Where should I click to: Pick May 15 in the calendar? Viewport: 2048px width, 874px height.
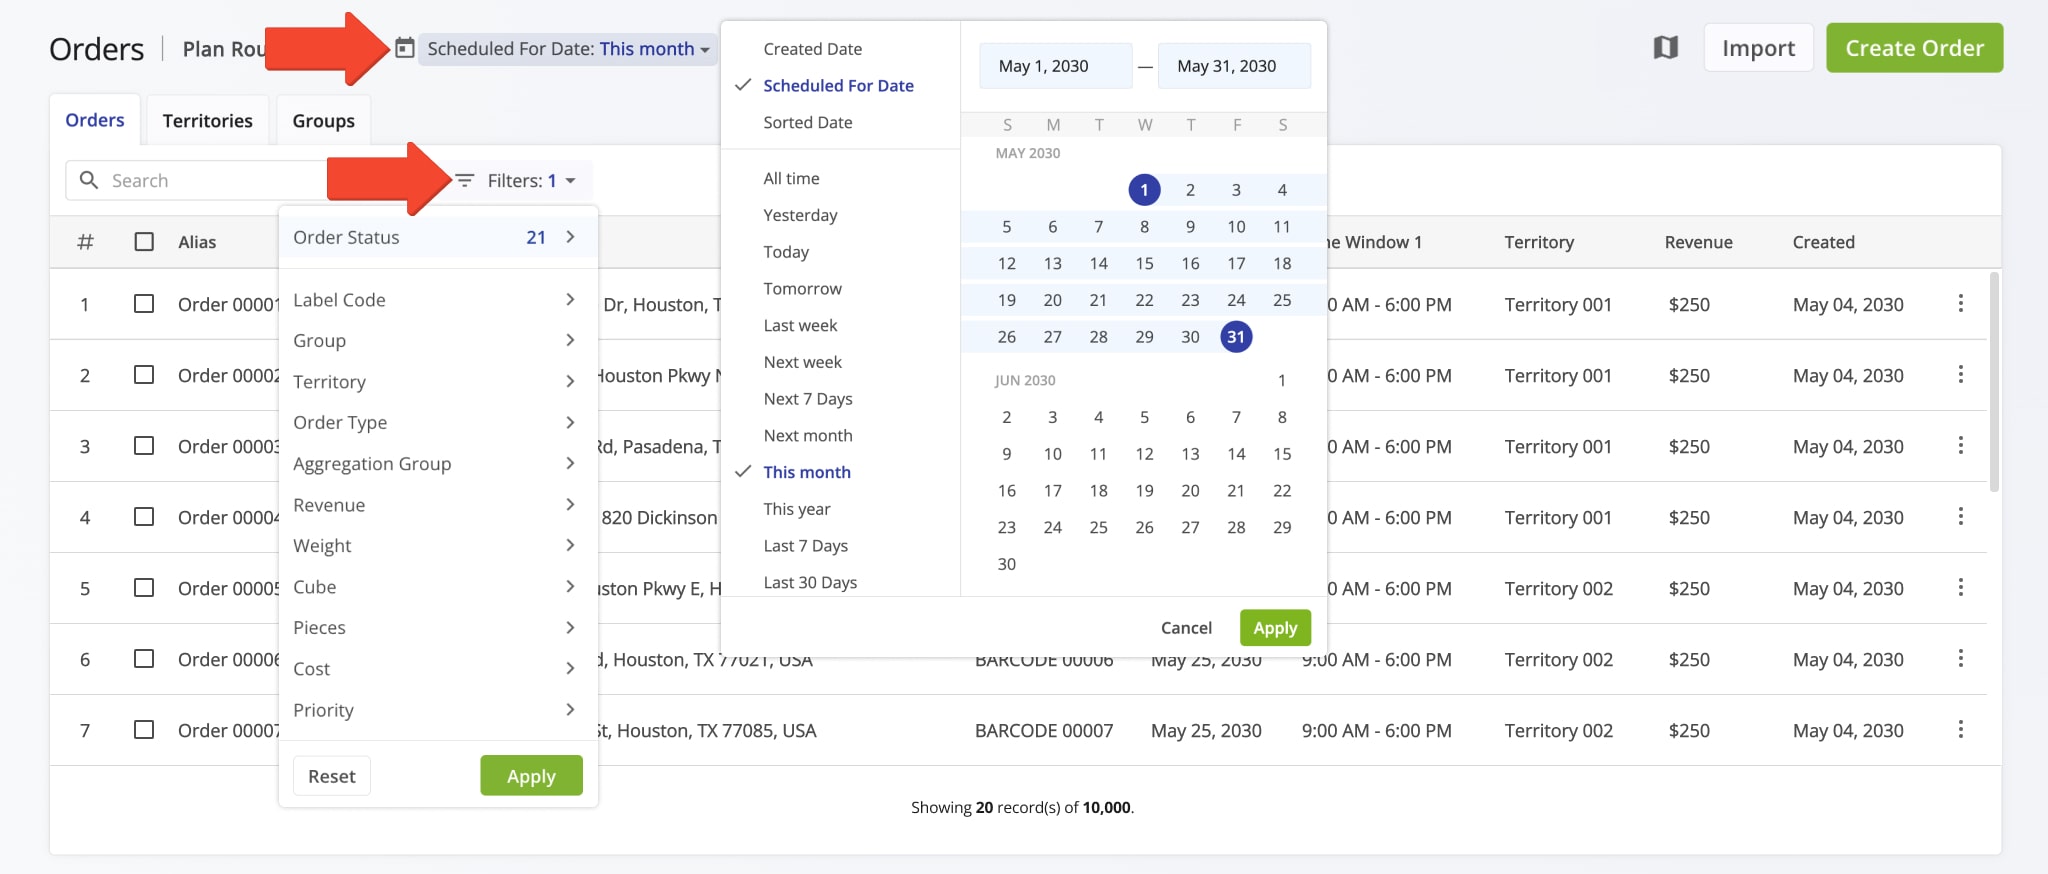[x=1144, y=263]
